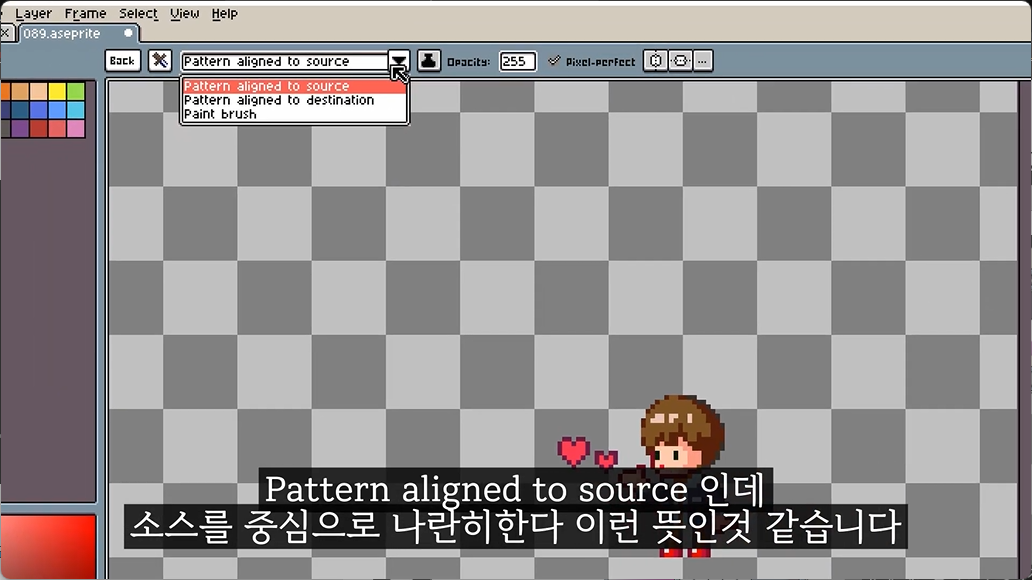Choose the 'Paint brush' option
Screen dimensions: 1032x580
click(x=294, y=114)
